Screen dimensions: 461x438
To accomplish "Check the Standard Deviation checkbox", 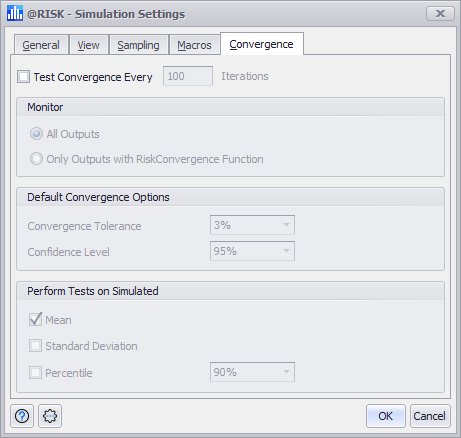I will click(35, 346).
